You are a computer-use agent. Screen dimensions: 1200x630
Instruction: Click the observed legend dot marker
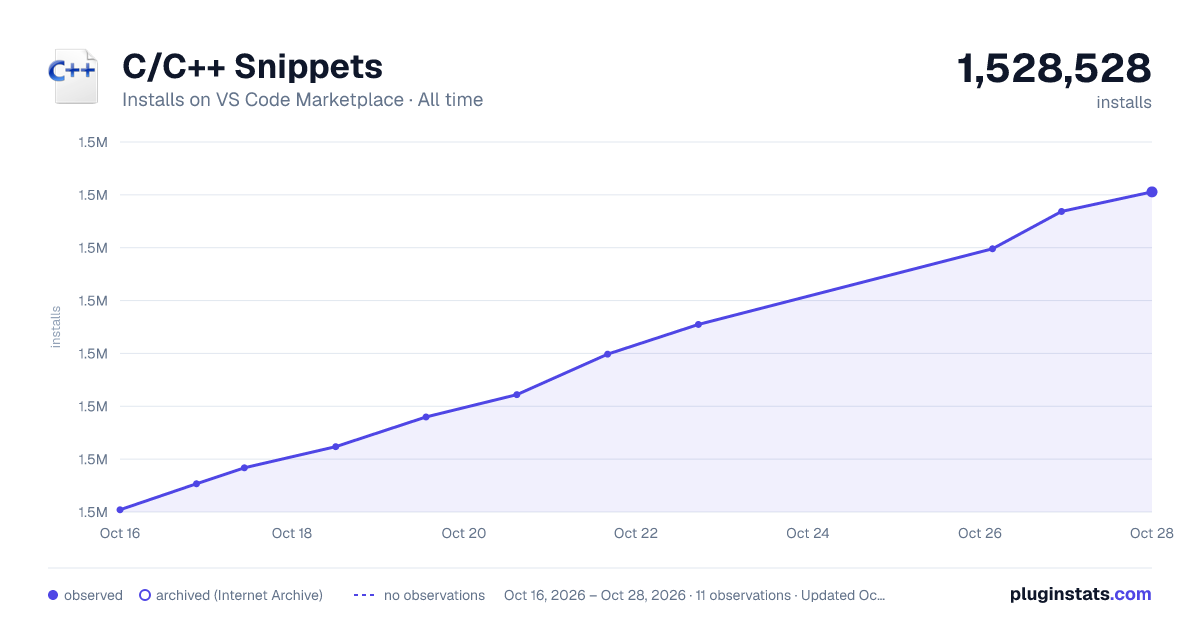[x=53, y=595]
